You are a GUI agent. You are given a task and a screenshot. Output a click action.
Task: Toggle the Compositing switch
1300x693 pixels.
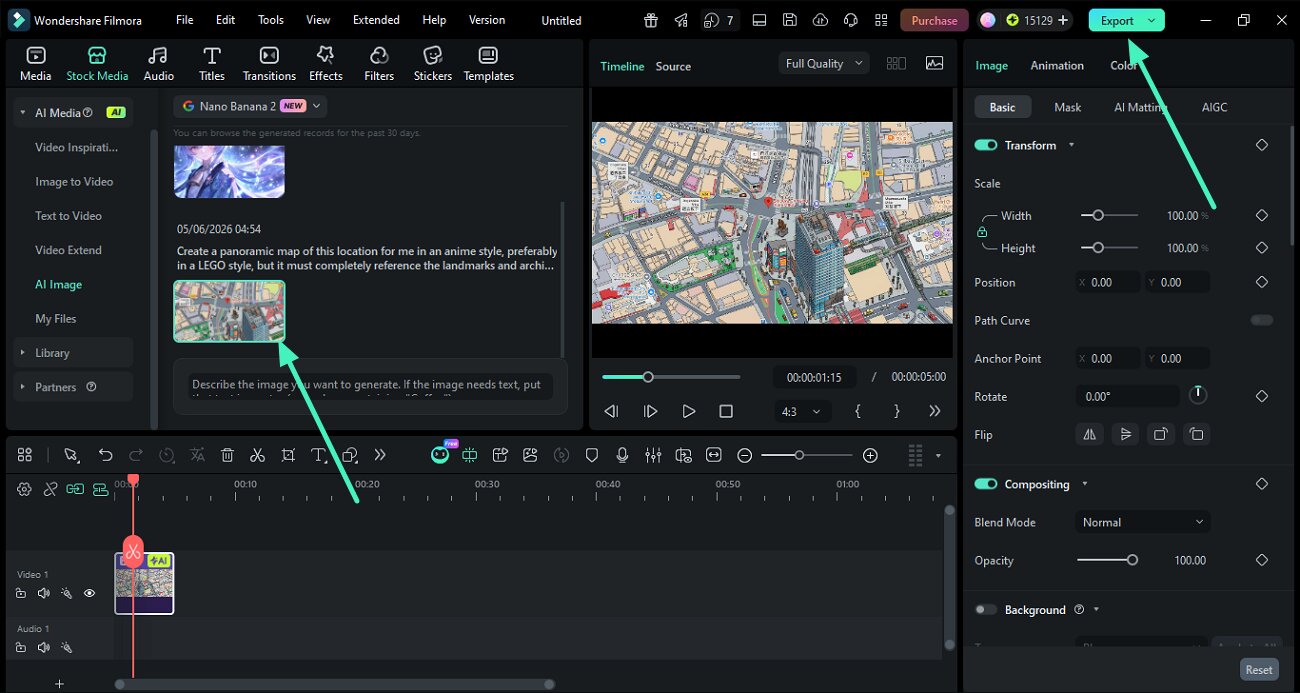(x=986, y=484)
